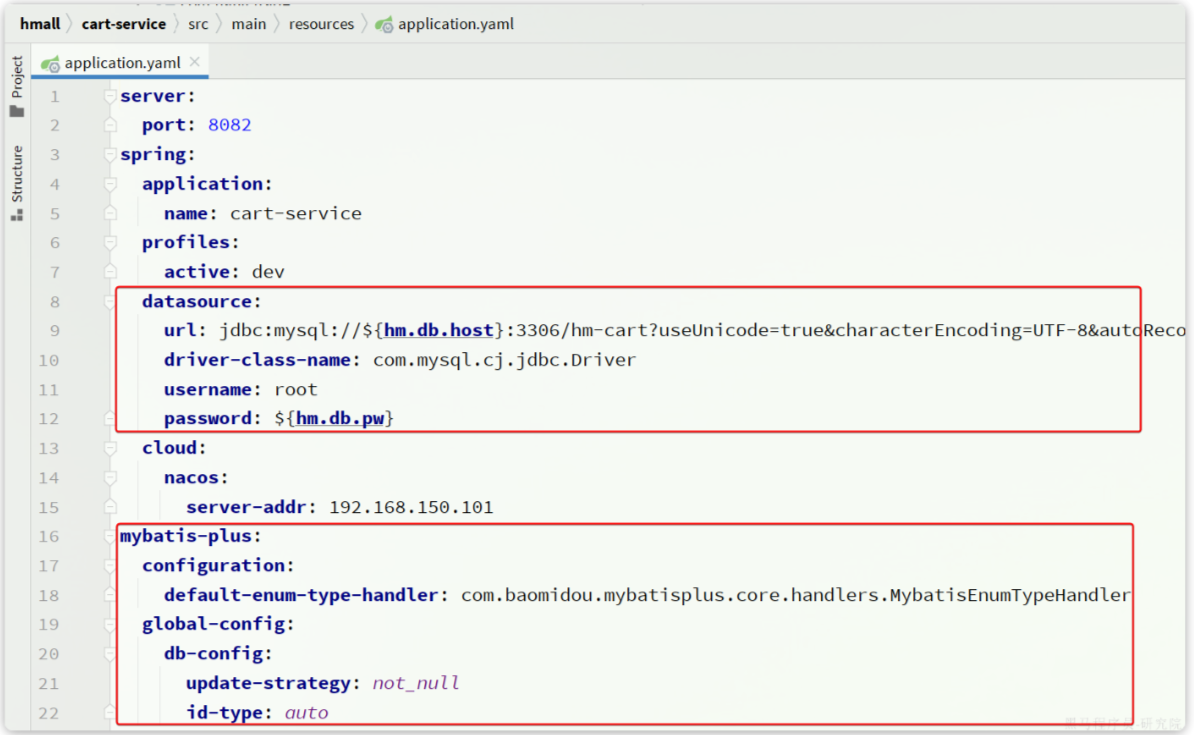Click the hmall breadcrumb
The width and height of the screenshot is (1194, 735).
pos(40,24)
